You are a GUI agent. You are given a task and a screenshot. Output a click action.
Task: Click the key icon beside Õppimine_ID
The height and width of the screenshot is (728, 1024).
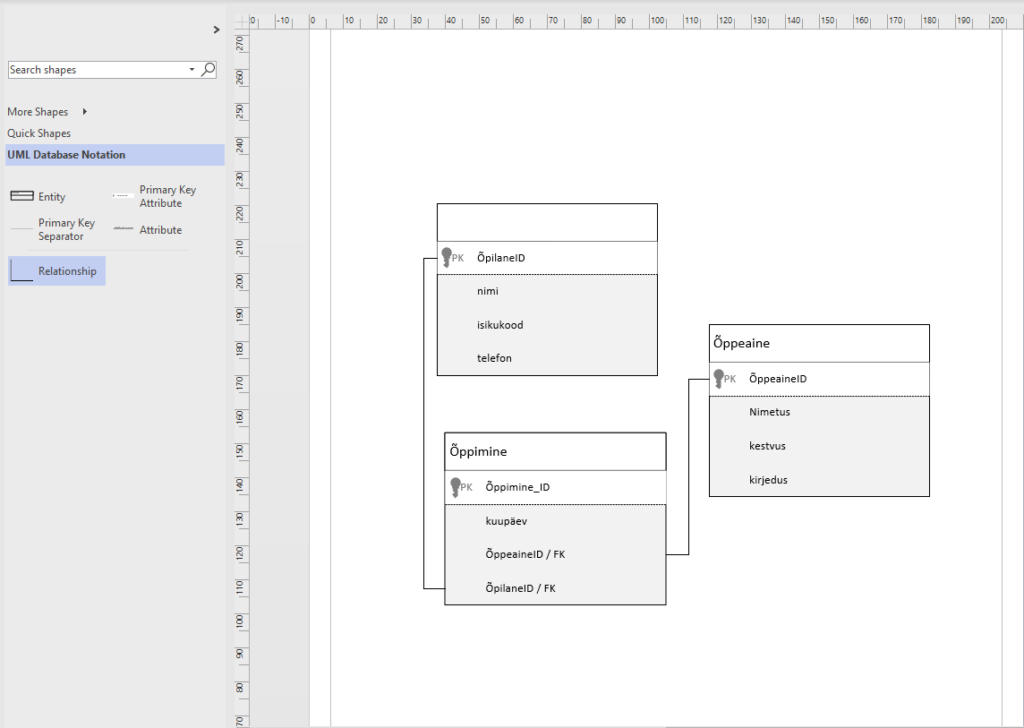coord(455,487)
